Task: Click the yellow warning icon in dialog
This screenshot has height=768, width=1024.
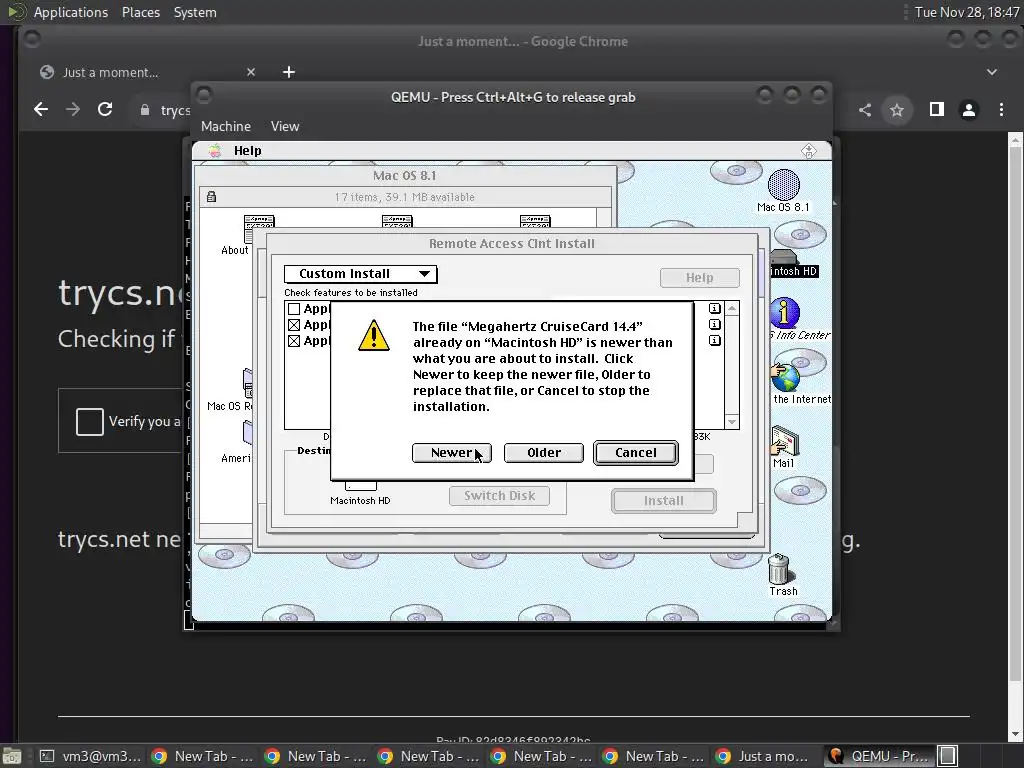Action: pos(374,336)
